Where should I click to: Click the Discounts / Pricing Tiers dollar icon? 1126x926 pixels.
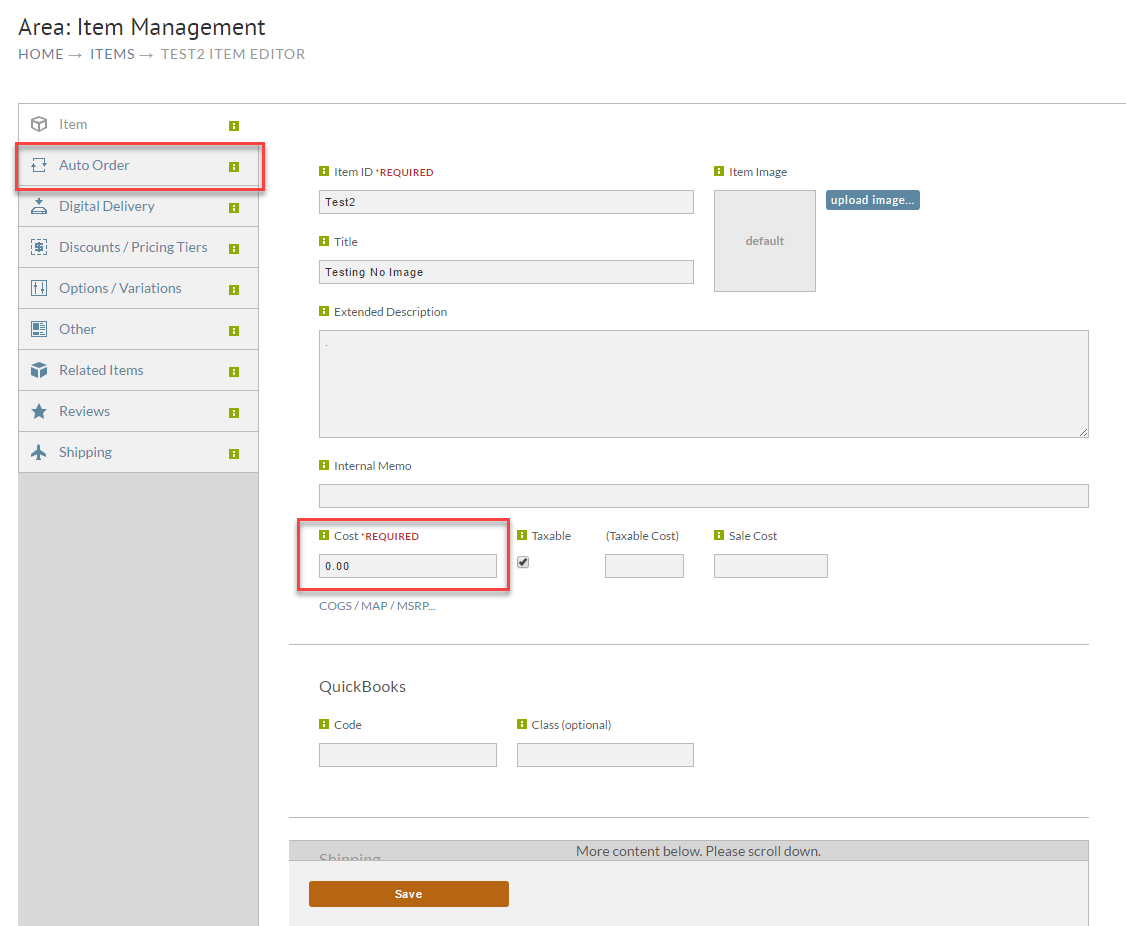click(x=39, y=247)
